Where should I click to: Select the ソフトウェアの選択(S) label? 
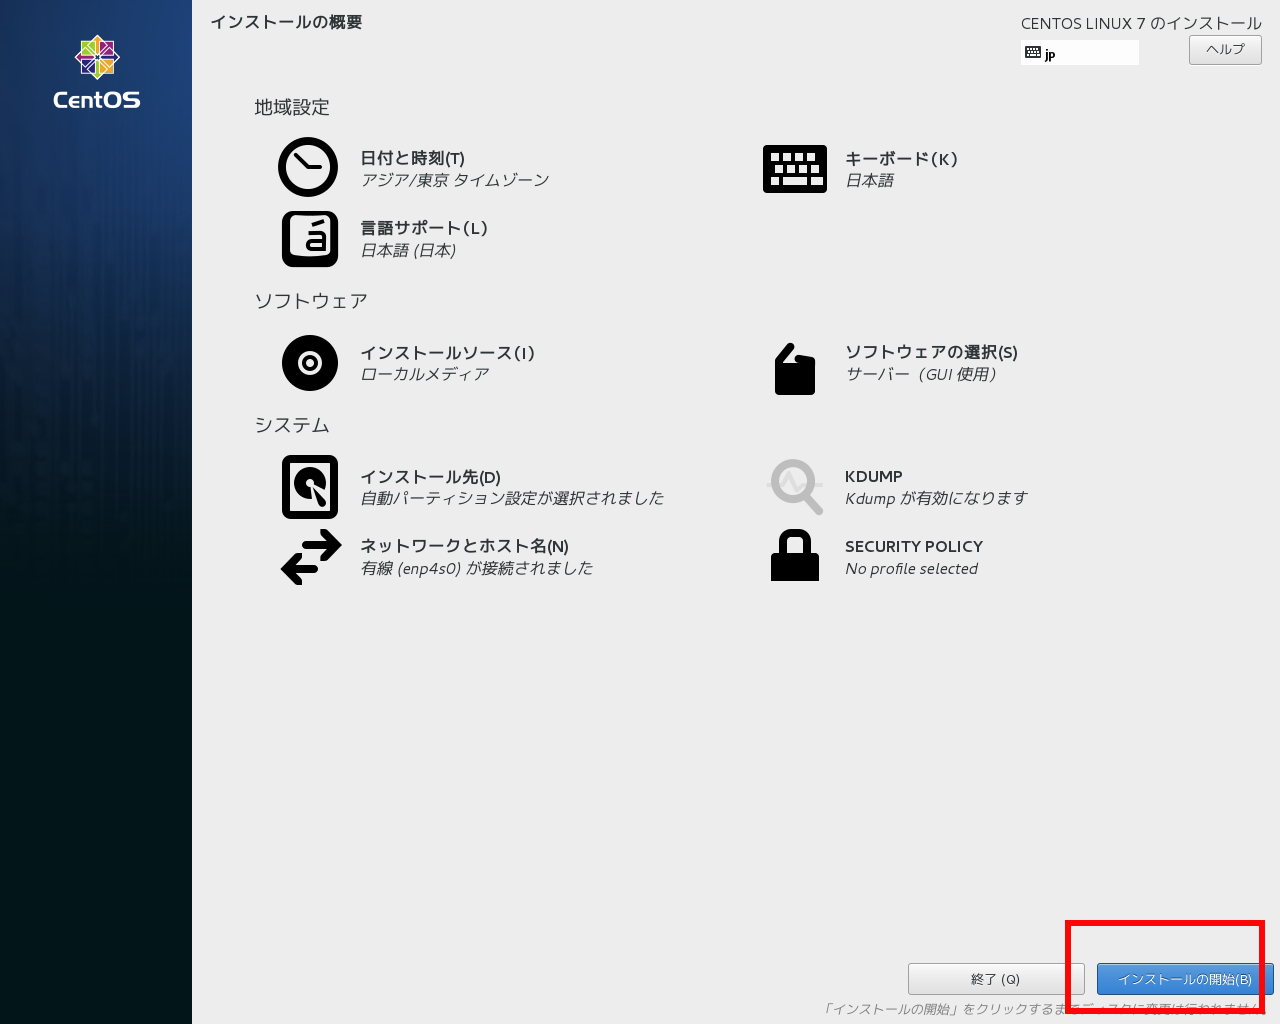tap(931, 352)
